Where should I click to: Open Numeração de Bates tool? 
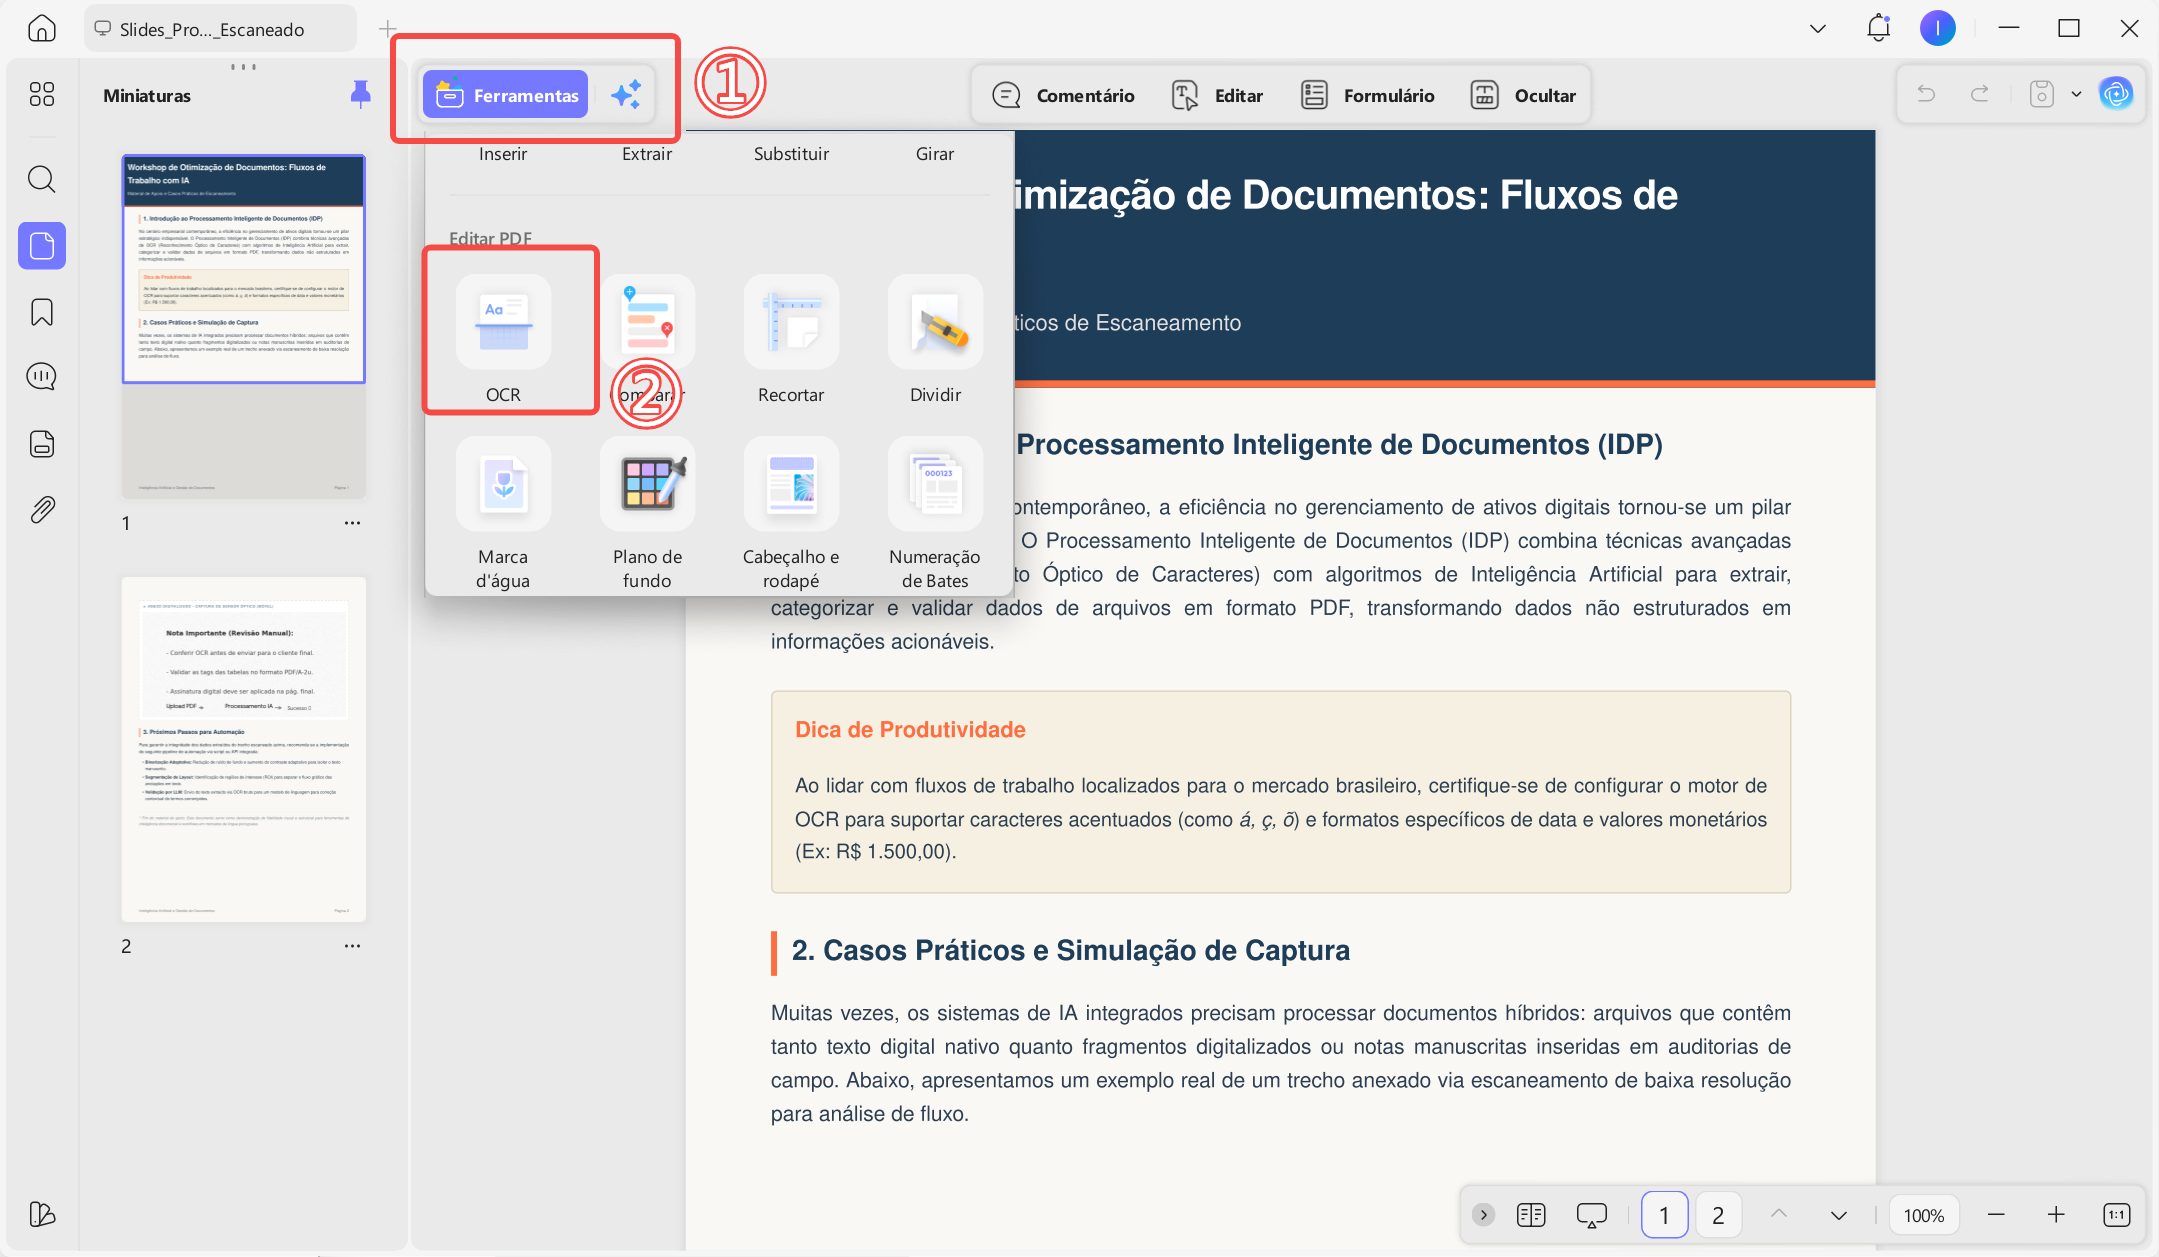coord(935,512)
